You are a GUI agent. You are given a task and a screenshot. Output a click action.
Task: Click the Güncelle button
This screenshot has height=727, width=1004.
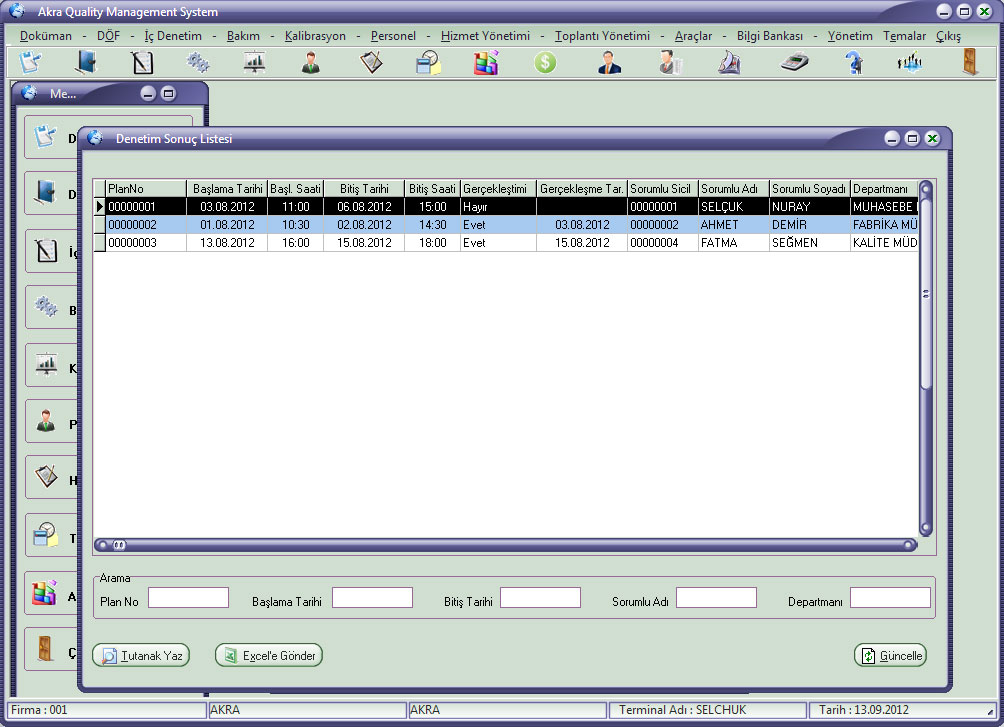click(891, 655)
